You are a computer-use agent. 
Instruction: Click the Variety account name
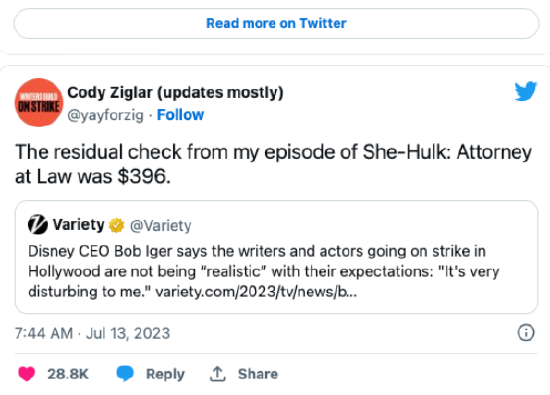tap(79, 225)
